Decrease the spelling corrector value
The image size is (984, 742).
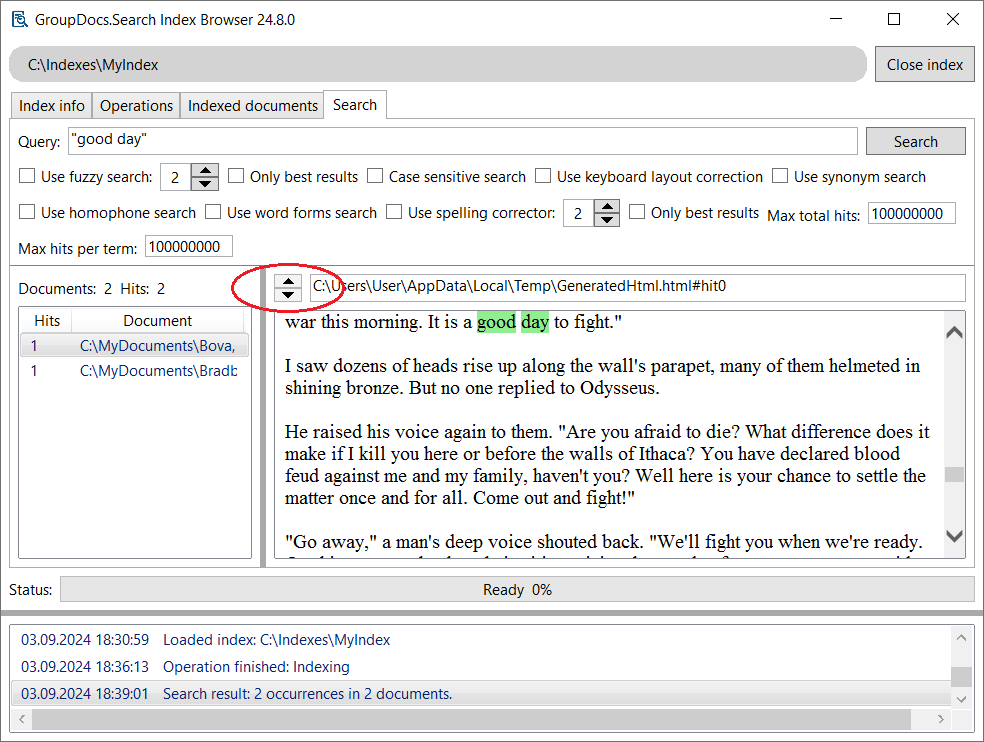tap(607, 219)
